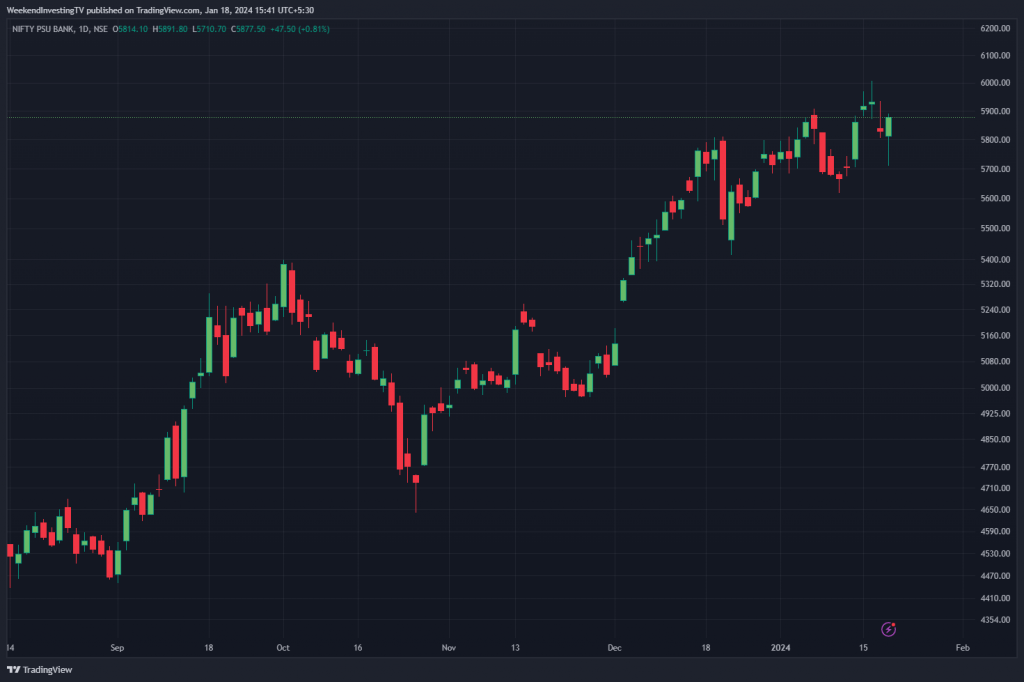The width and height of the screenshot is (1024, 682).
Task: Click the 15 date label on time axis
Action: click(863, 648)
